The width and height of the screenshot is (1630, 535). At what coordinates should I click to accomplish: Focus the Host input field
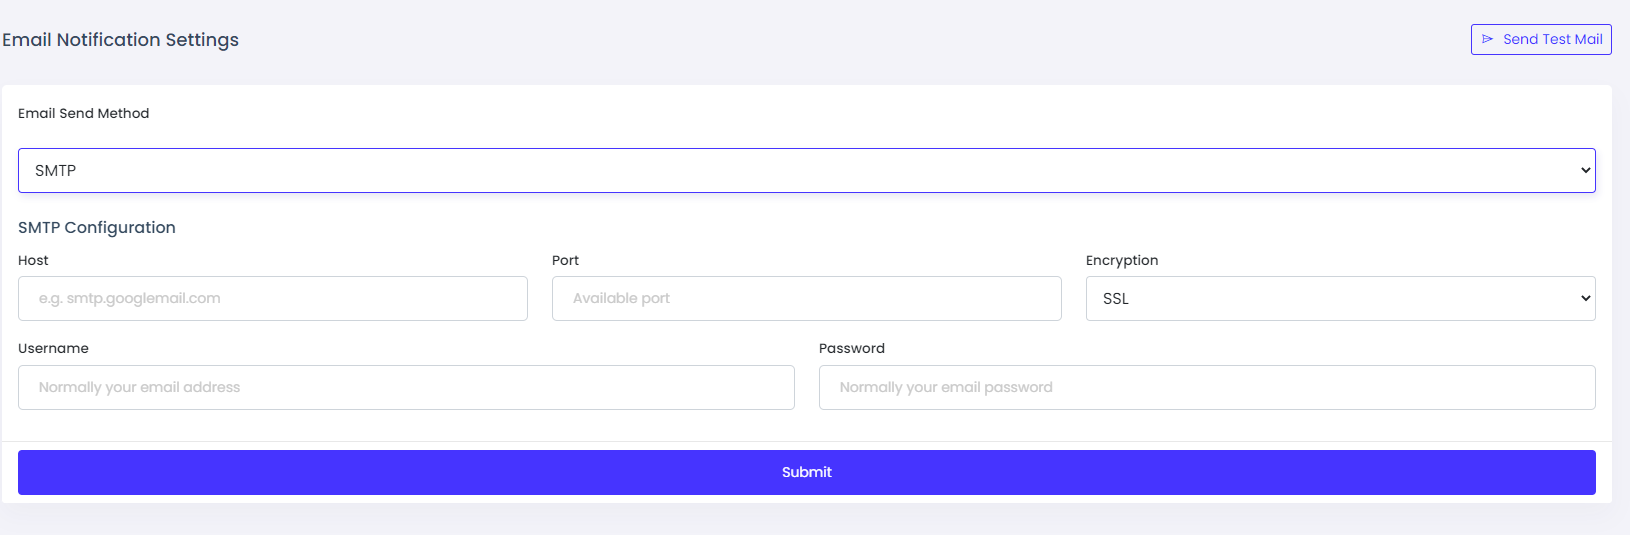[x=272, y=299]
